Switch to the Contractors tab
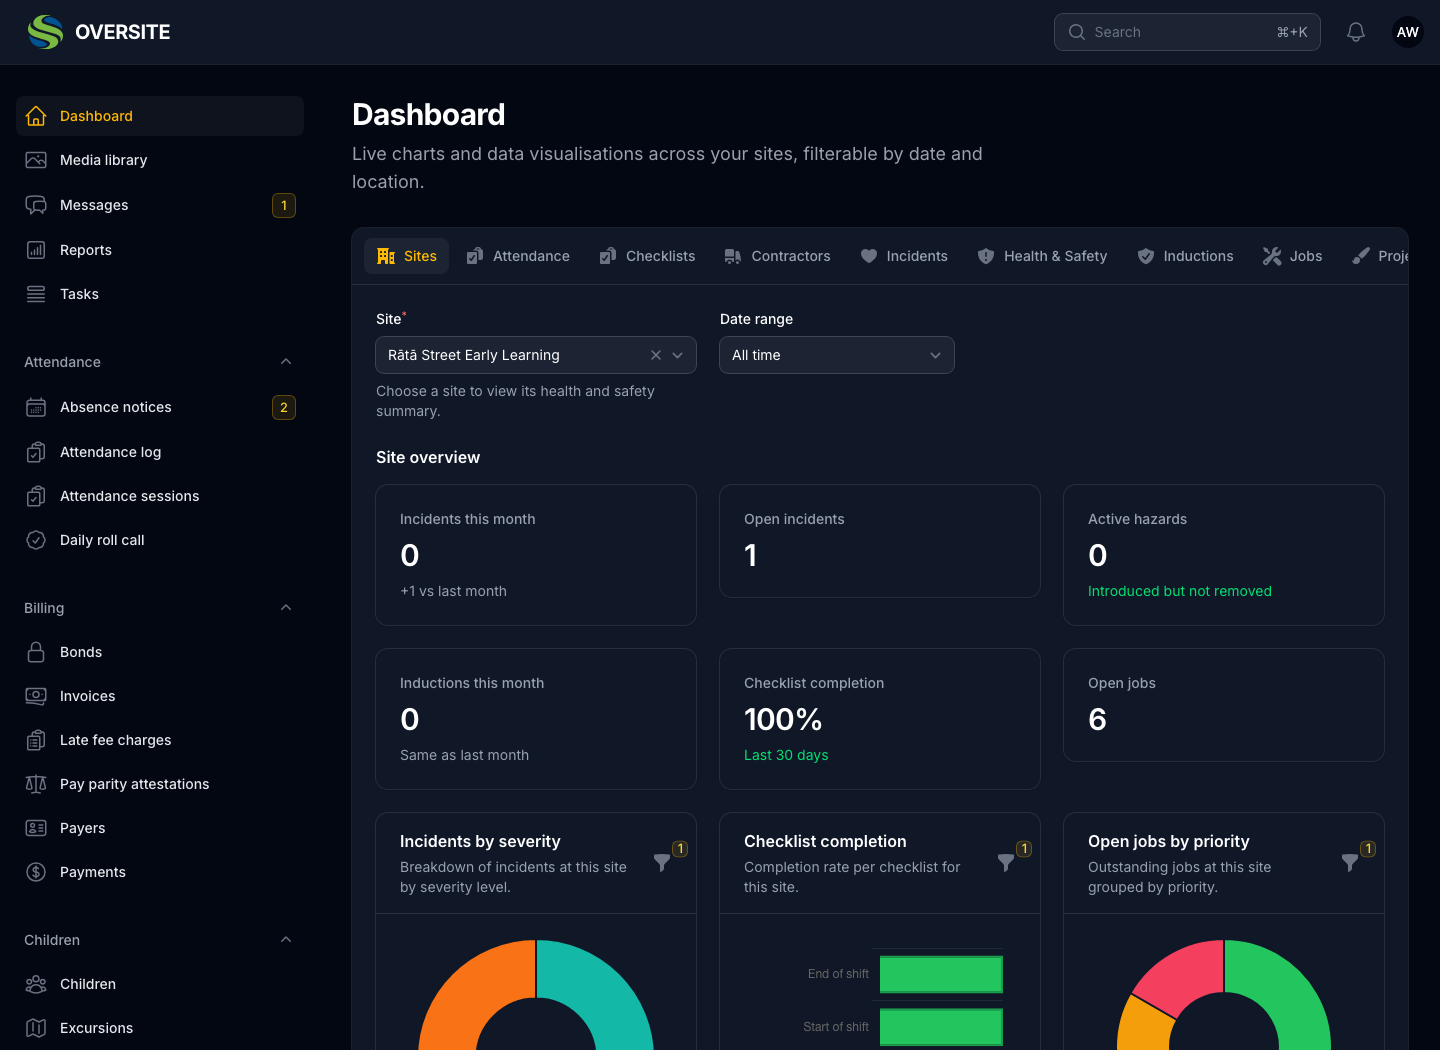 coord(777,256)
